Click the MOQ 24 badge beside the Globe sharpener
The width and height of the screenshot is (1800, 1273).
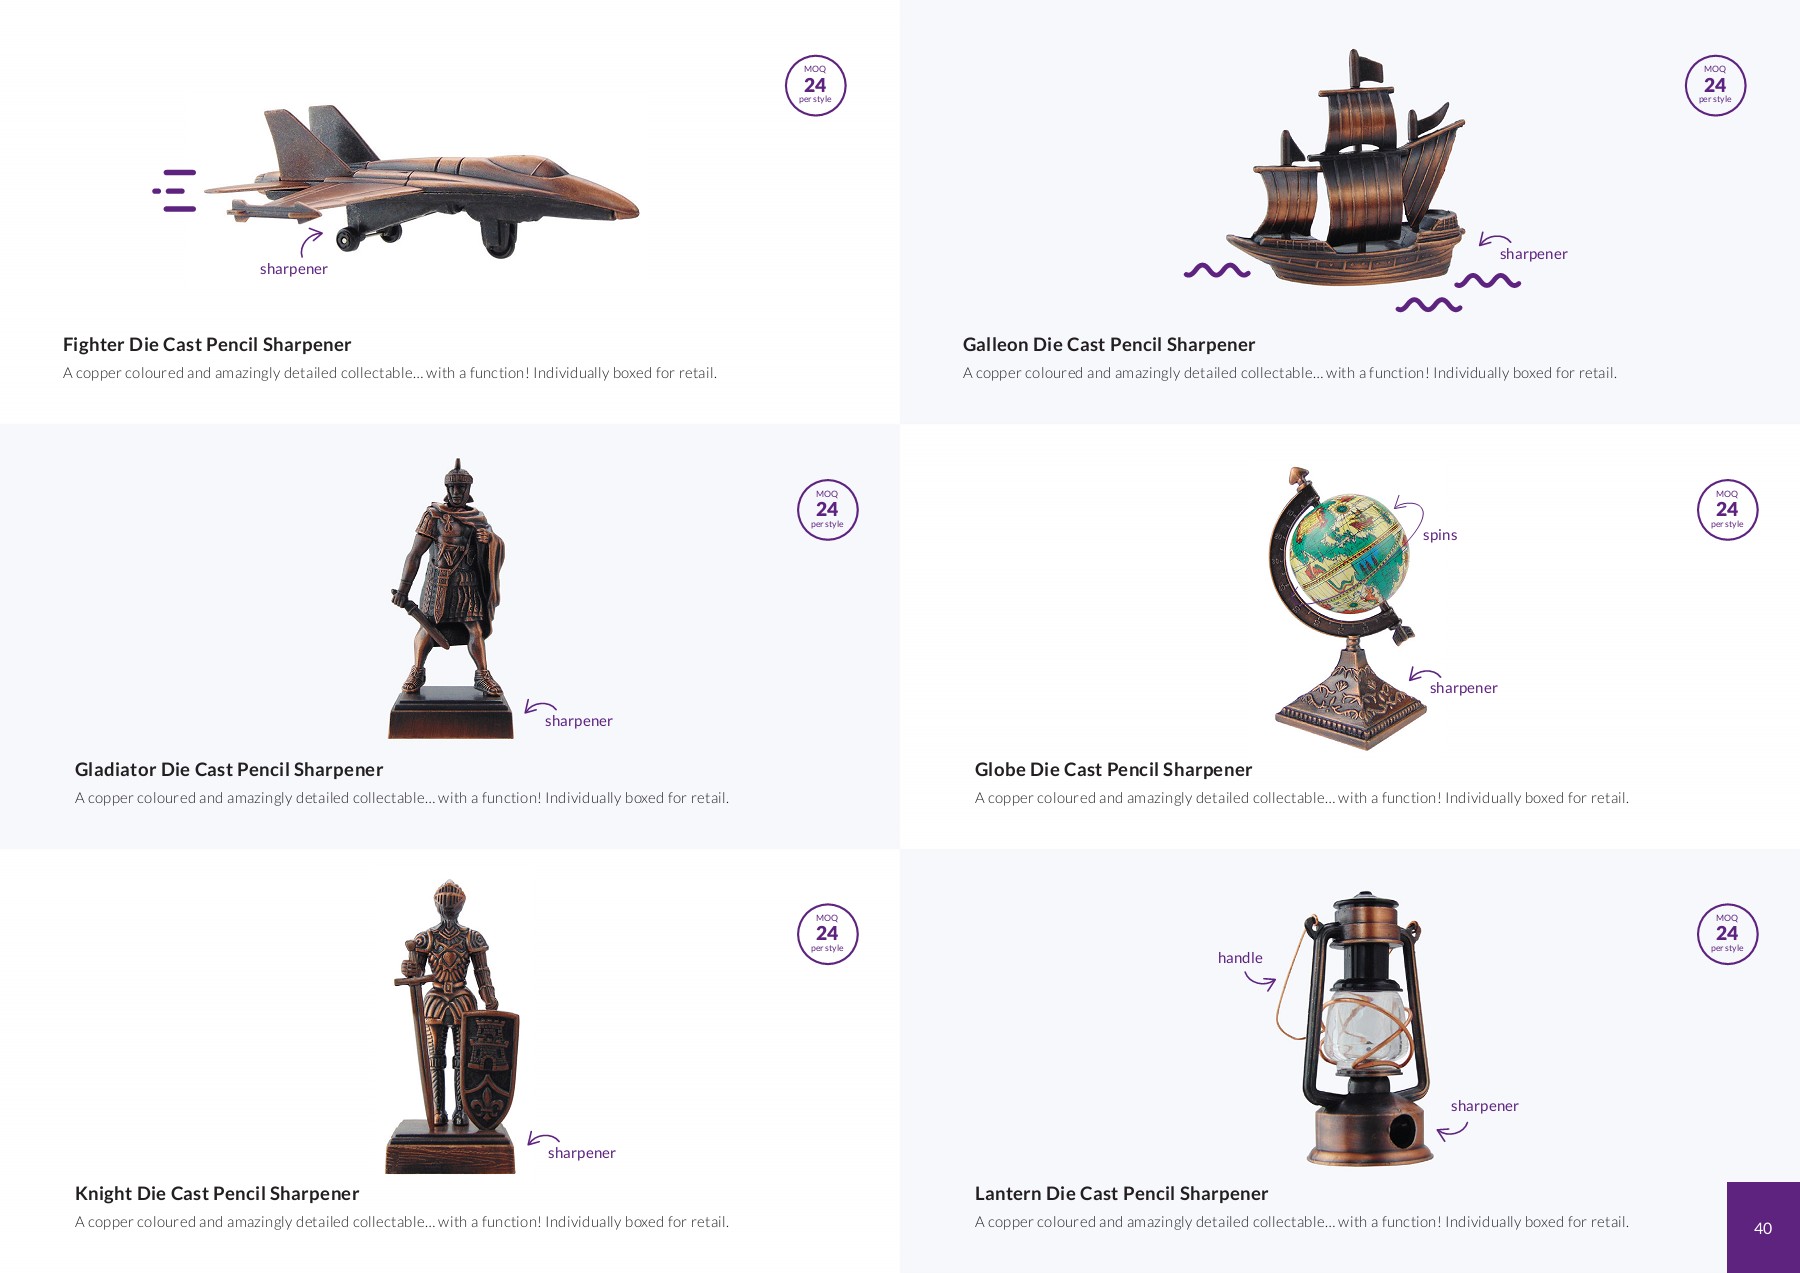pos(1727,510)
